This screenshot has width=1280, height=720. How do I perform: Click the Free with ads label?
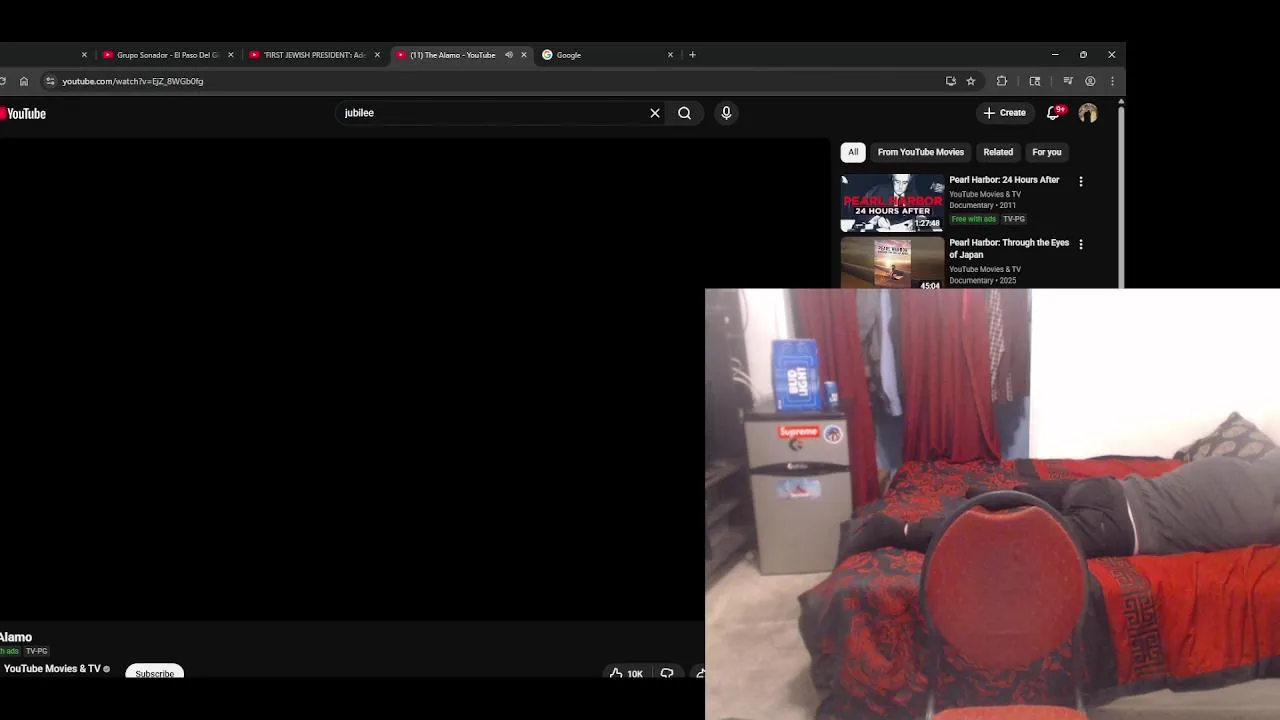pos(974,219)
